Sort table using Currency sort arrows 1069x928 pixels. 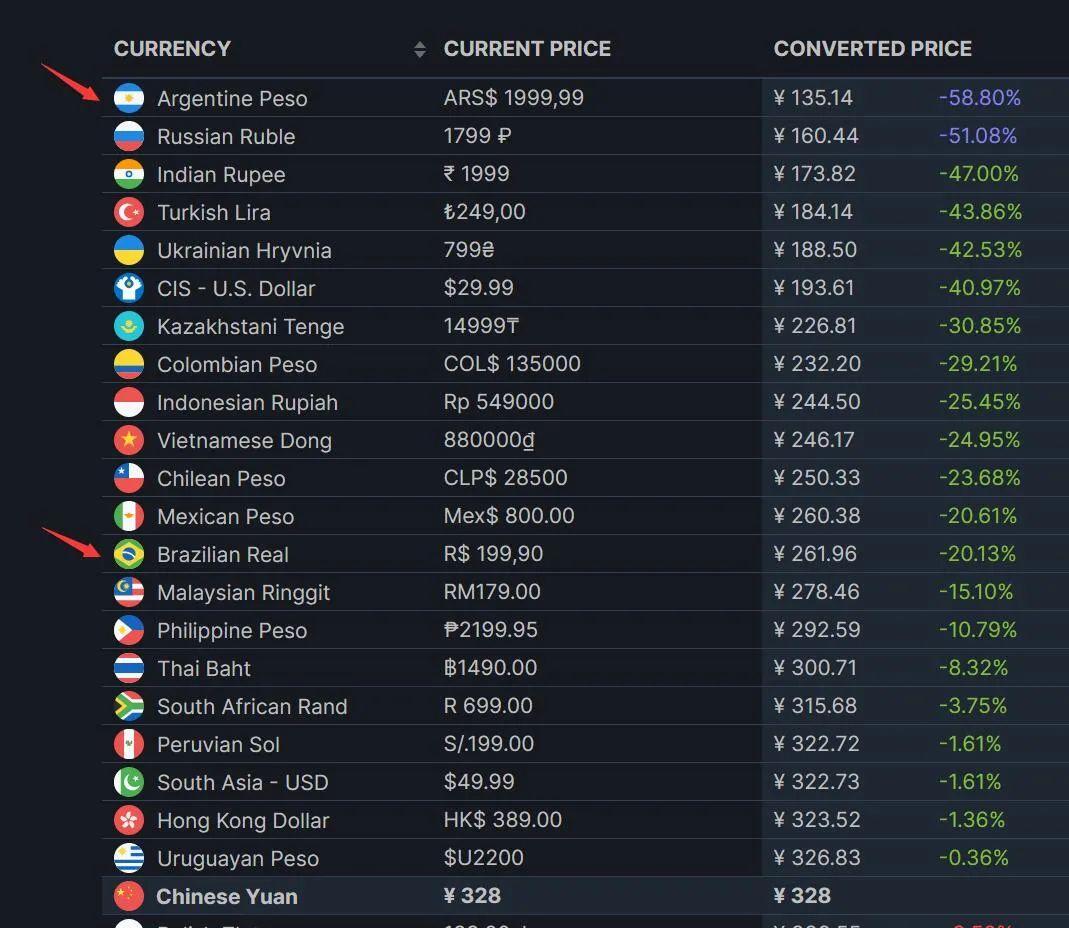click(420, 49)
